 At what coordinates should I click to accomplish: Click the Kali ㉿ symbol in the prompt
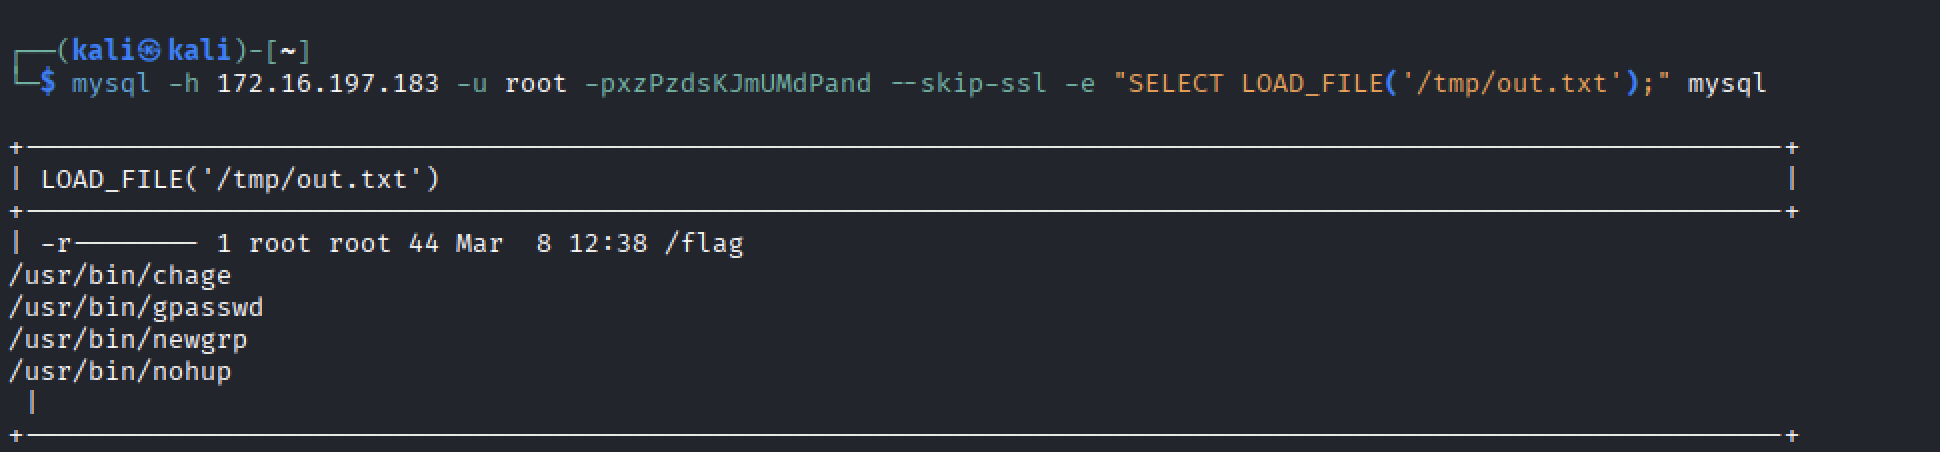149,51
